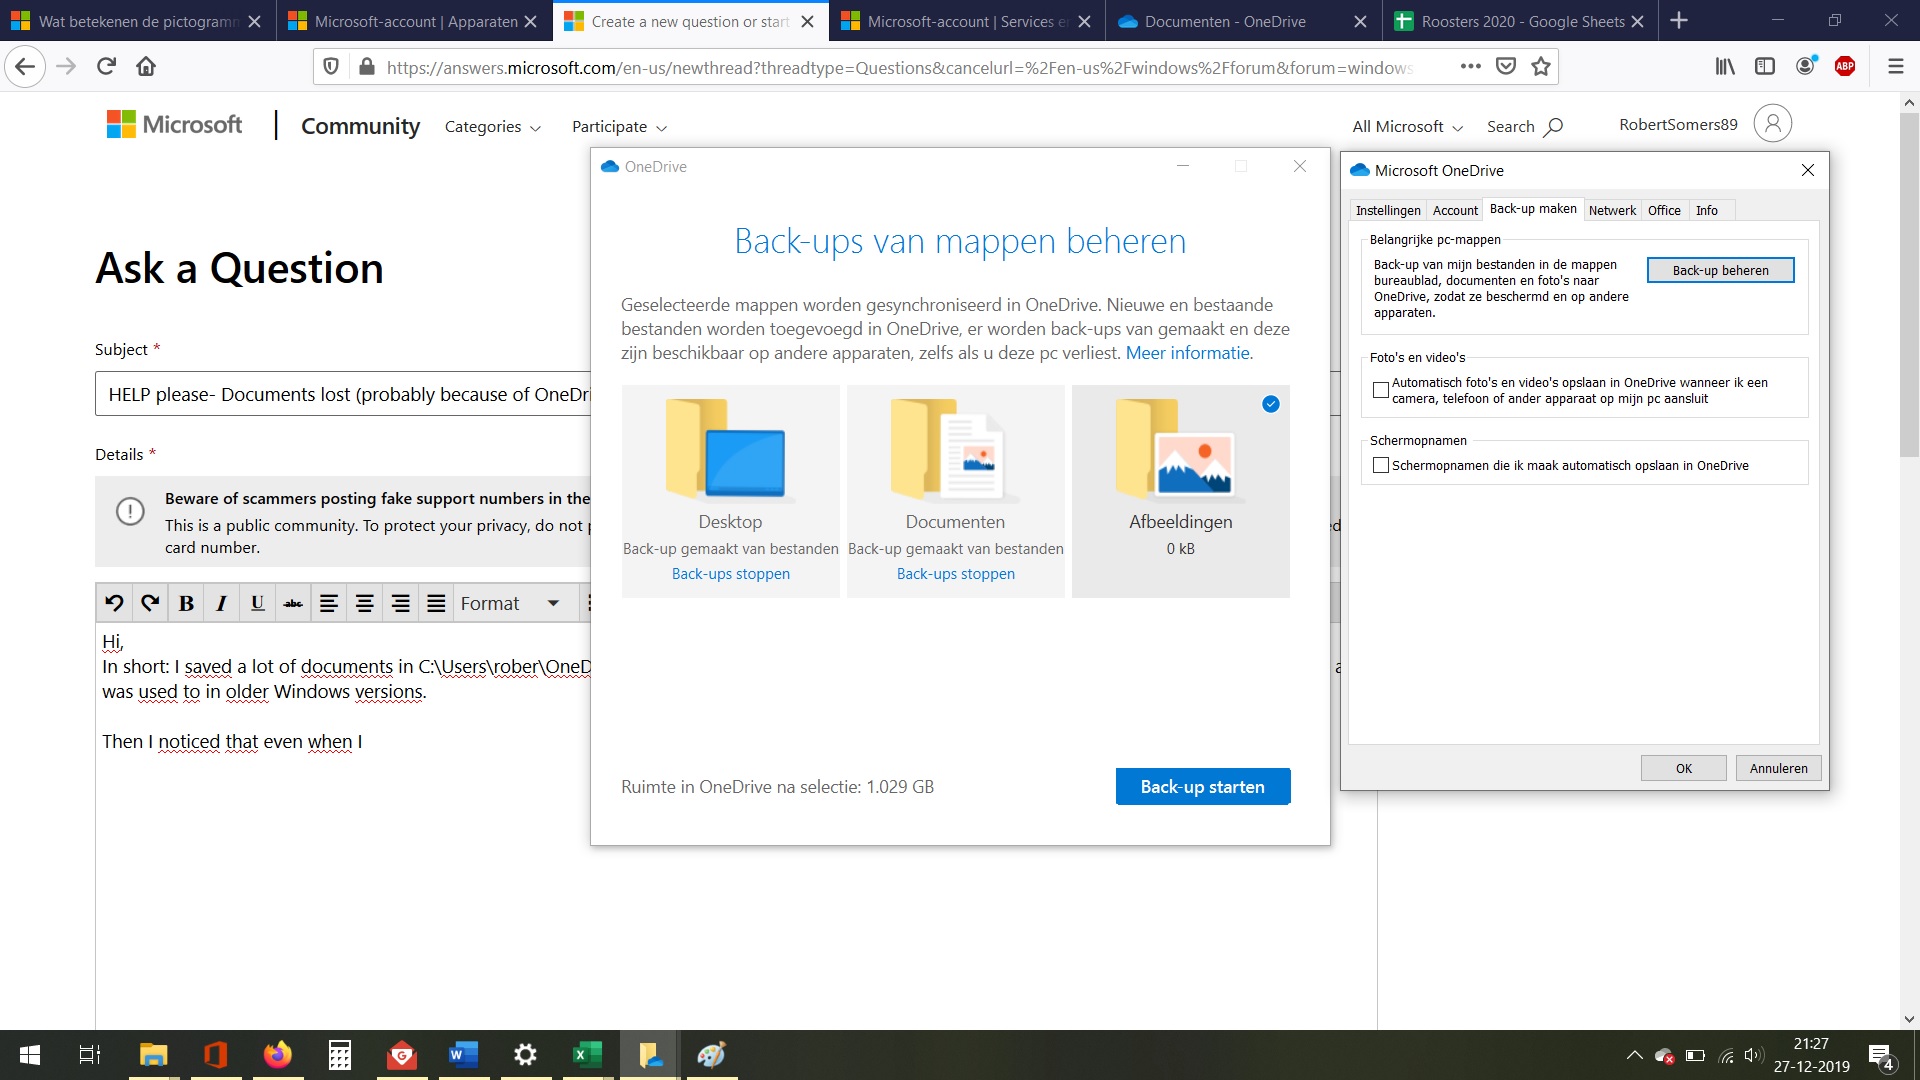Click Firefox home button

(x=146, y=67)
